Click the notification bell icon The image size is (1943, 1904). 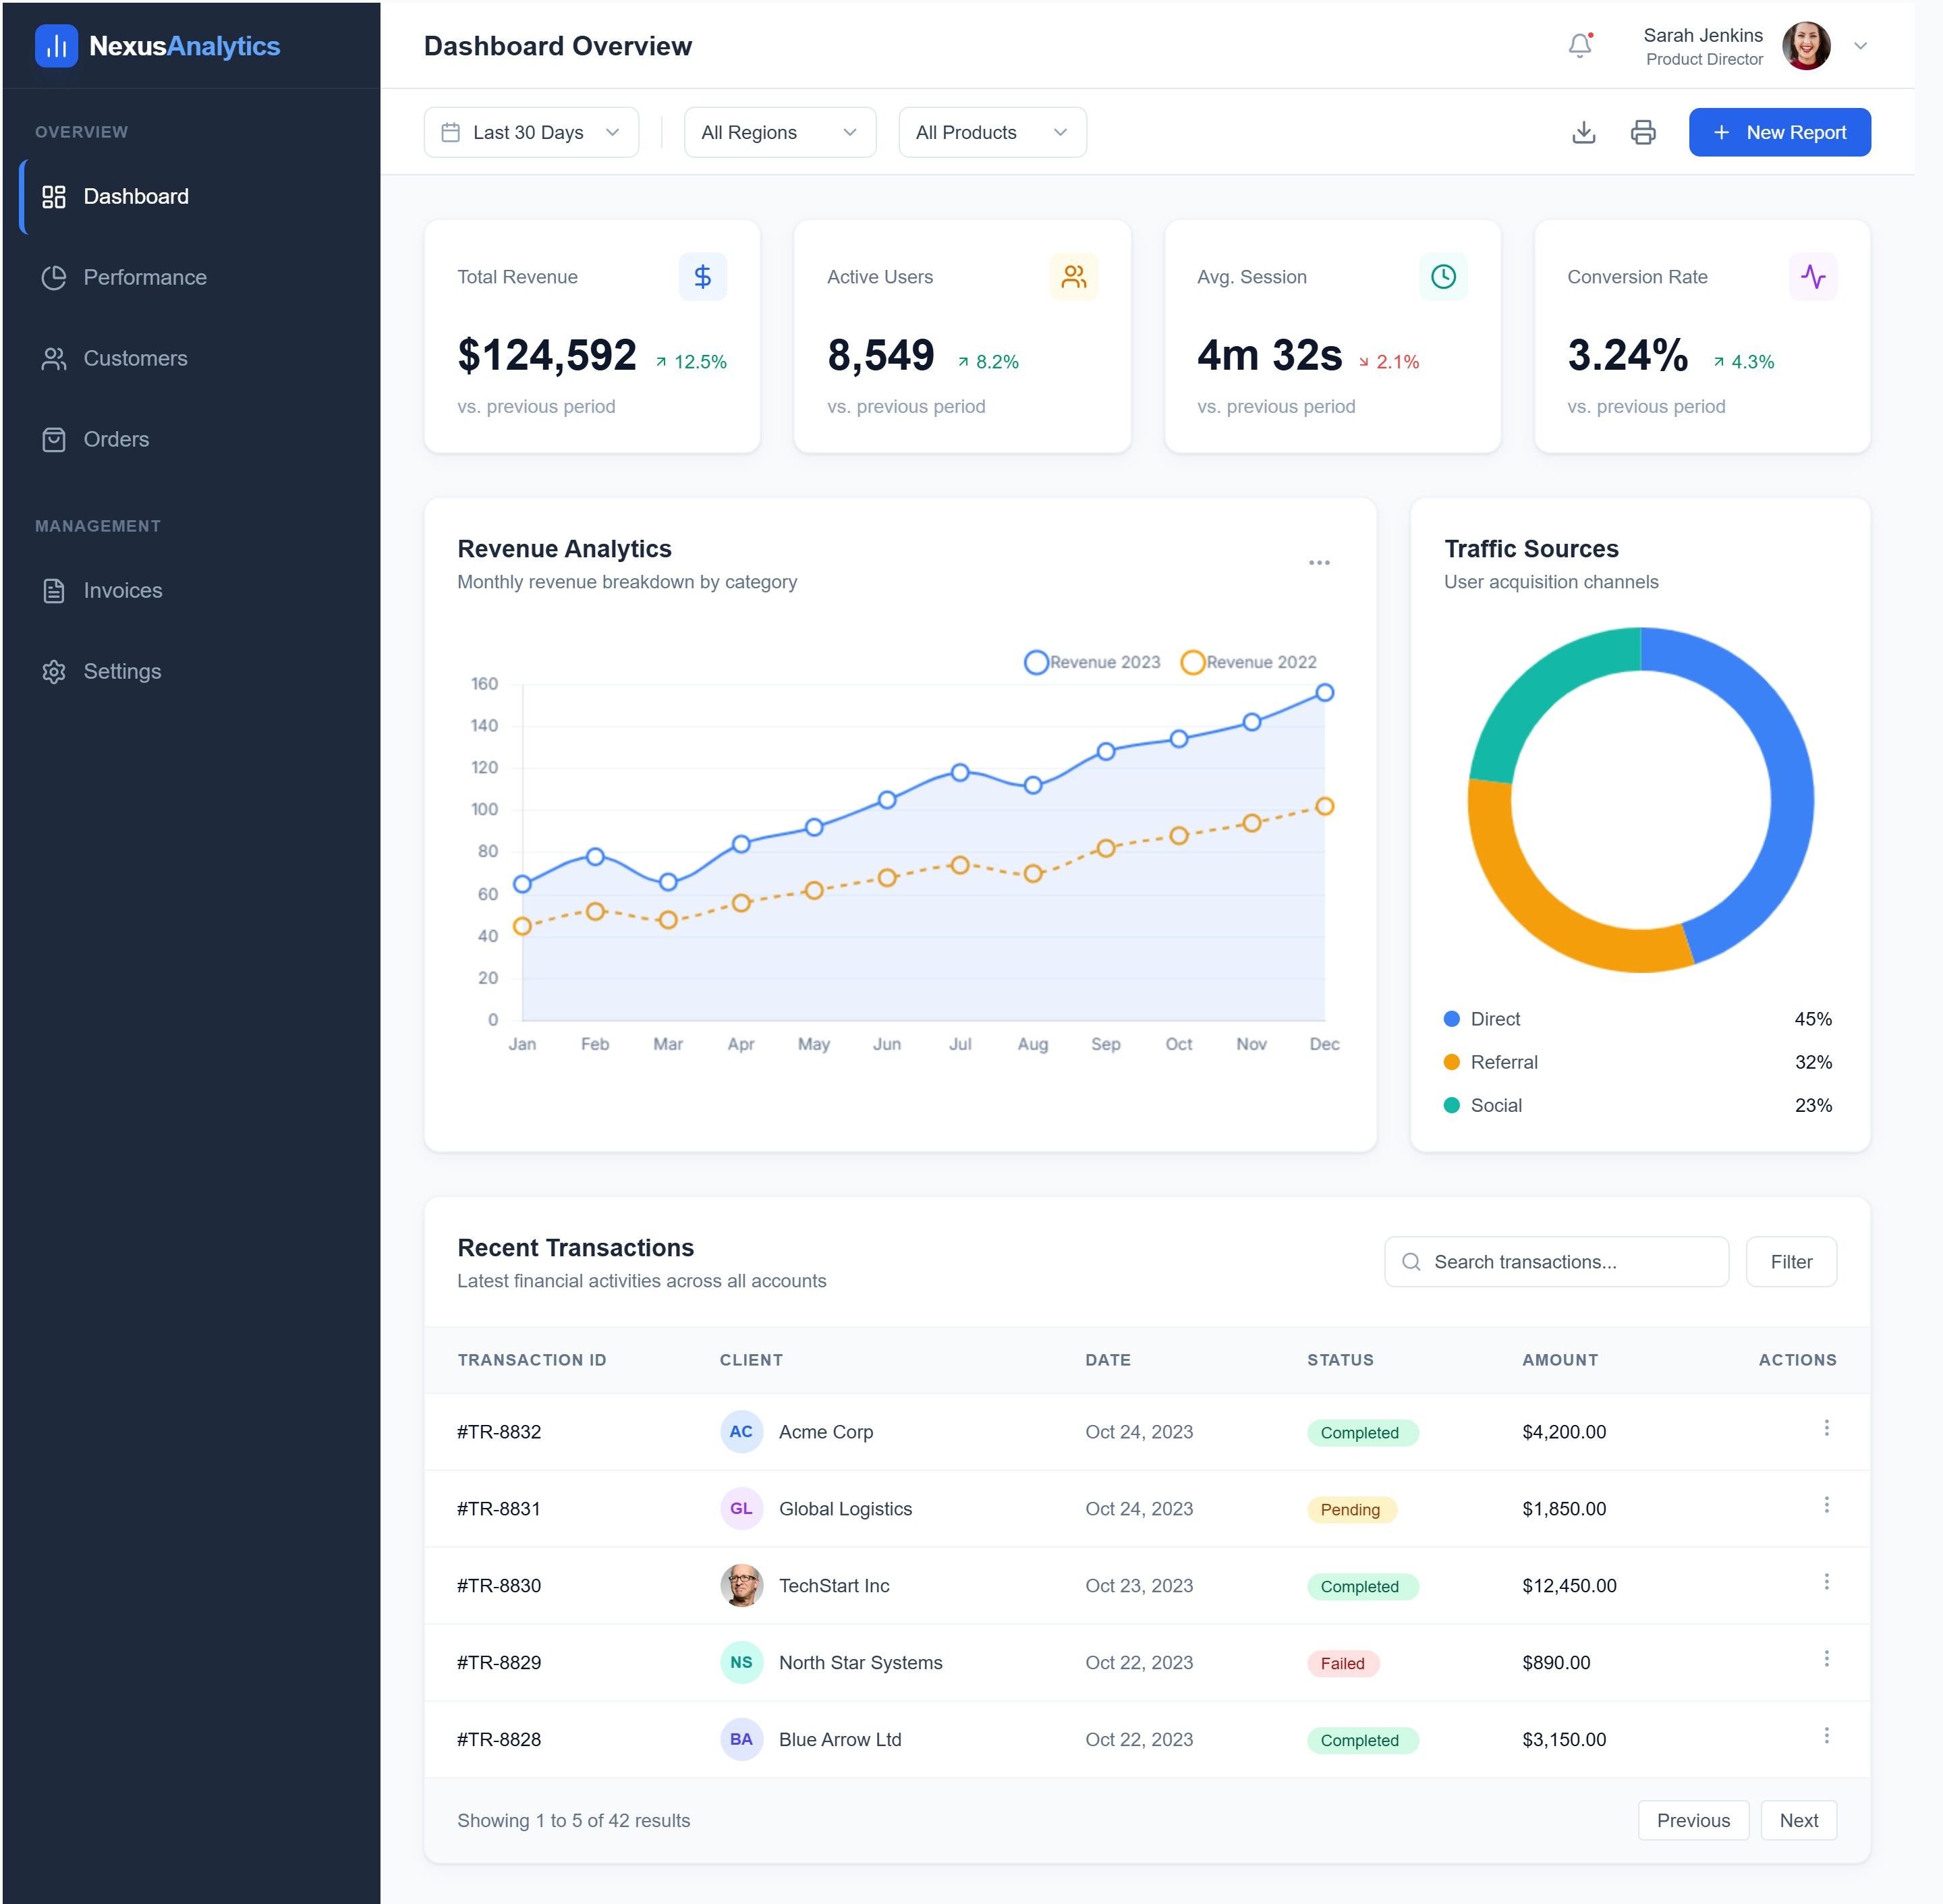[x=1579, y=46]
